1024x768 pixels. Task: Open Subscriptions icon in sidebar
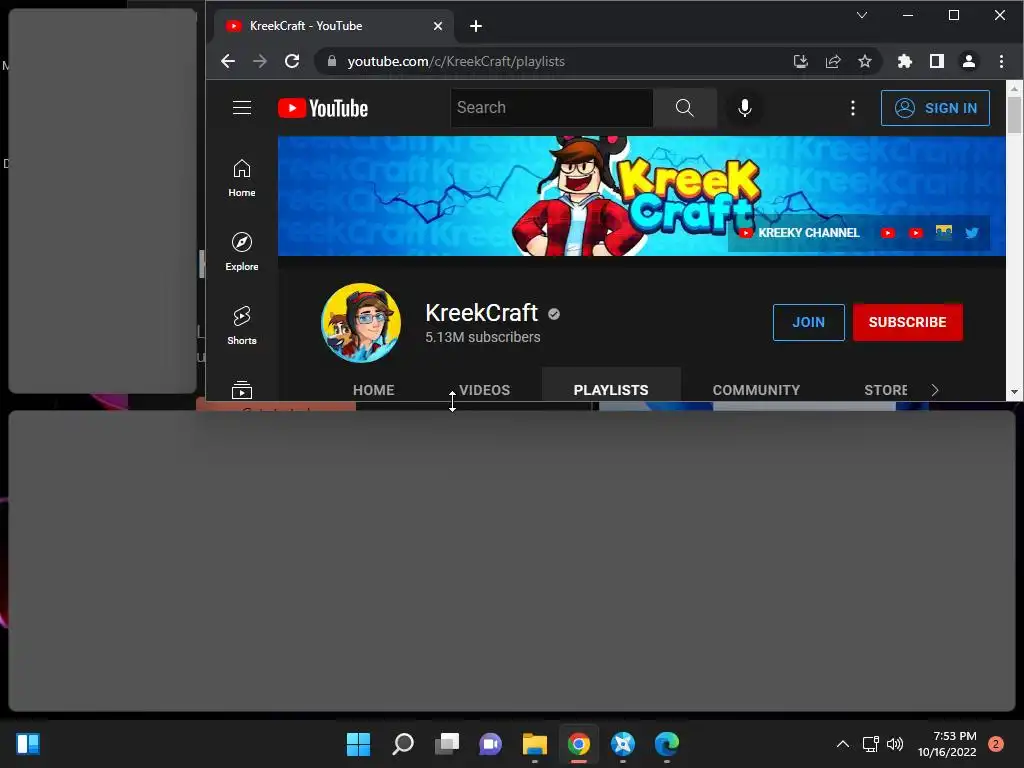pos(242,390)
